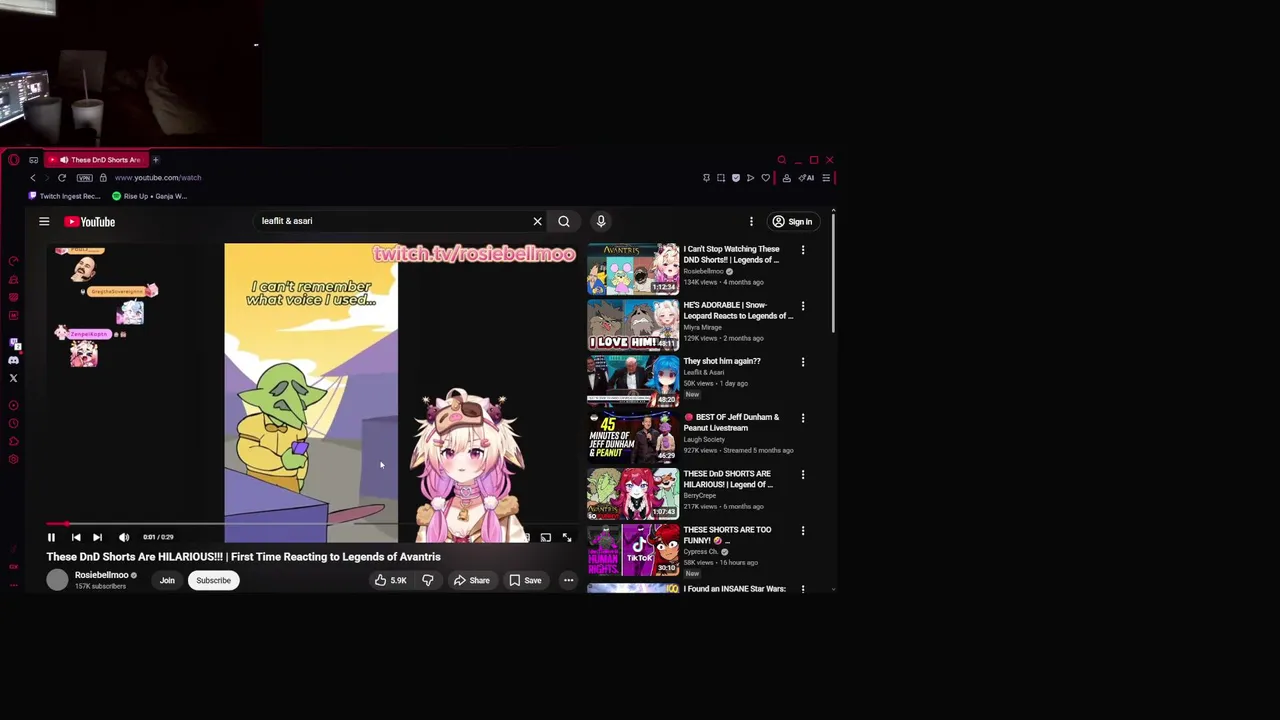
Task: Pause the video playback
Action: [x=51, y=537]
